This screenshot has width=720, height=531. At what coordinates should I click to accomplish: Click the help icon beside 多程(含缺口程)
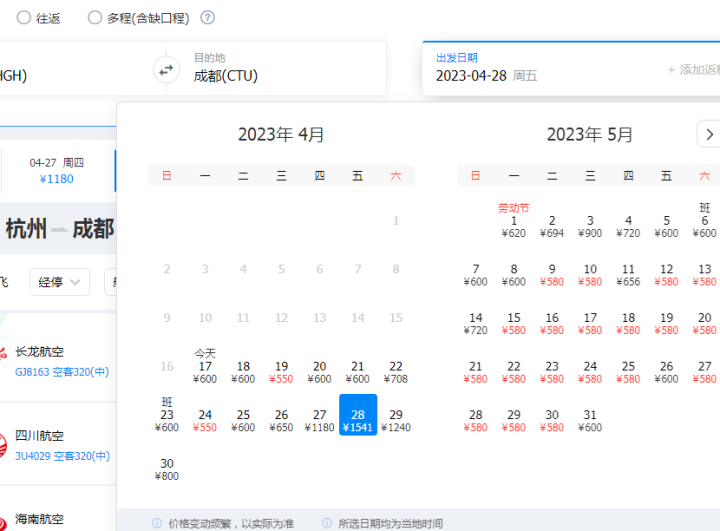[x=207, y=17]
